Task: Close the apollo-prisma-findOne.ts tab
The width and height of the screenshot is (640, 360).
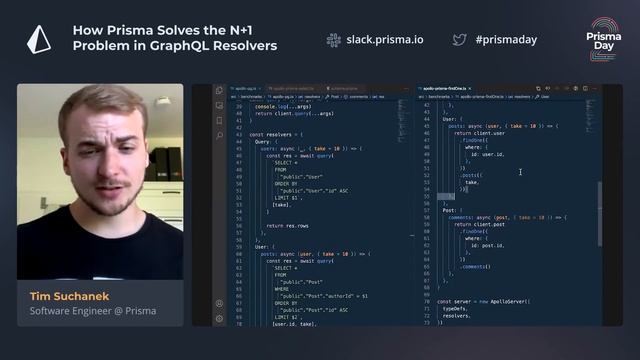Action: (x=470, y=89)
